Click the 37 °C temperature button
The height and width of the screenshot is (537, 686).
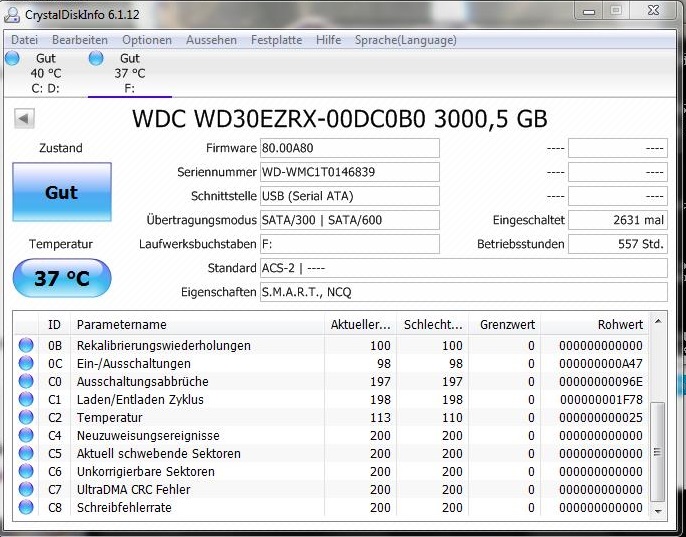click(x=62, y=278)
